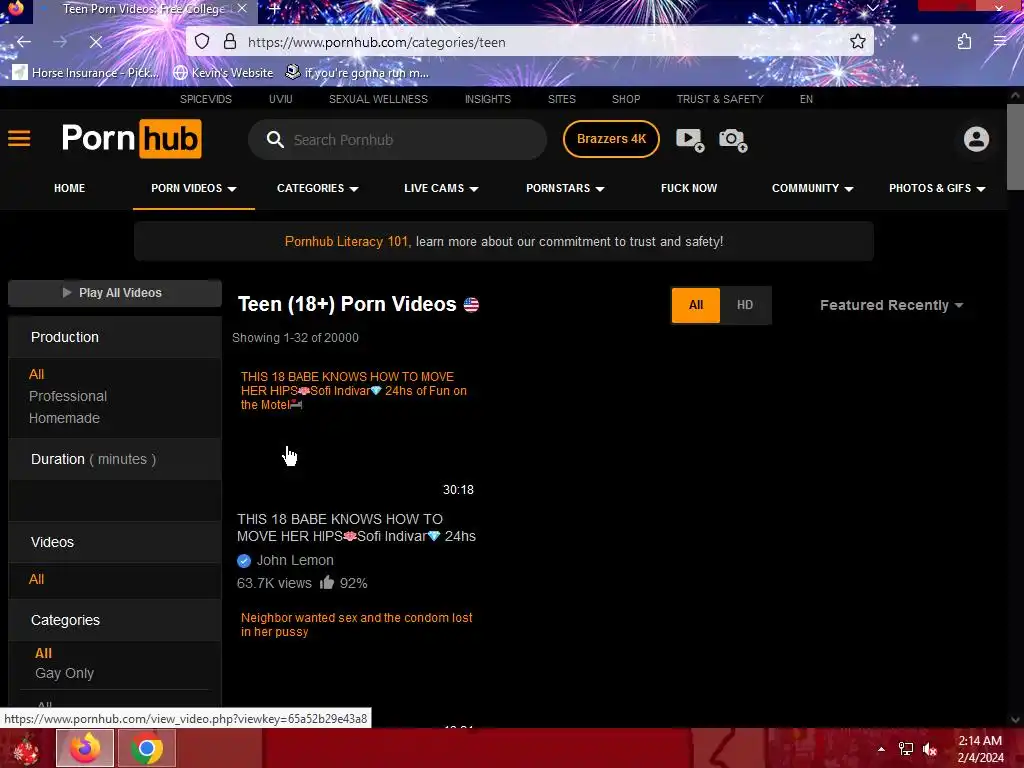1024x768 pixels.
Task: Open the SEXUAL WELLNESS top link
Action: (378, 99)
